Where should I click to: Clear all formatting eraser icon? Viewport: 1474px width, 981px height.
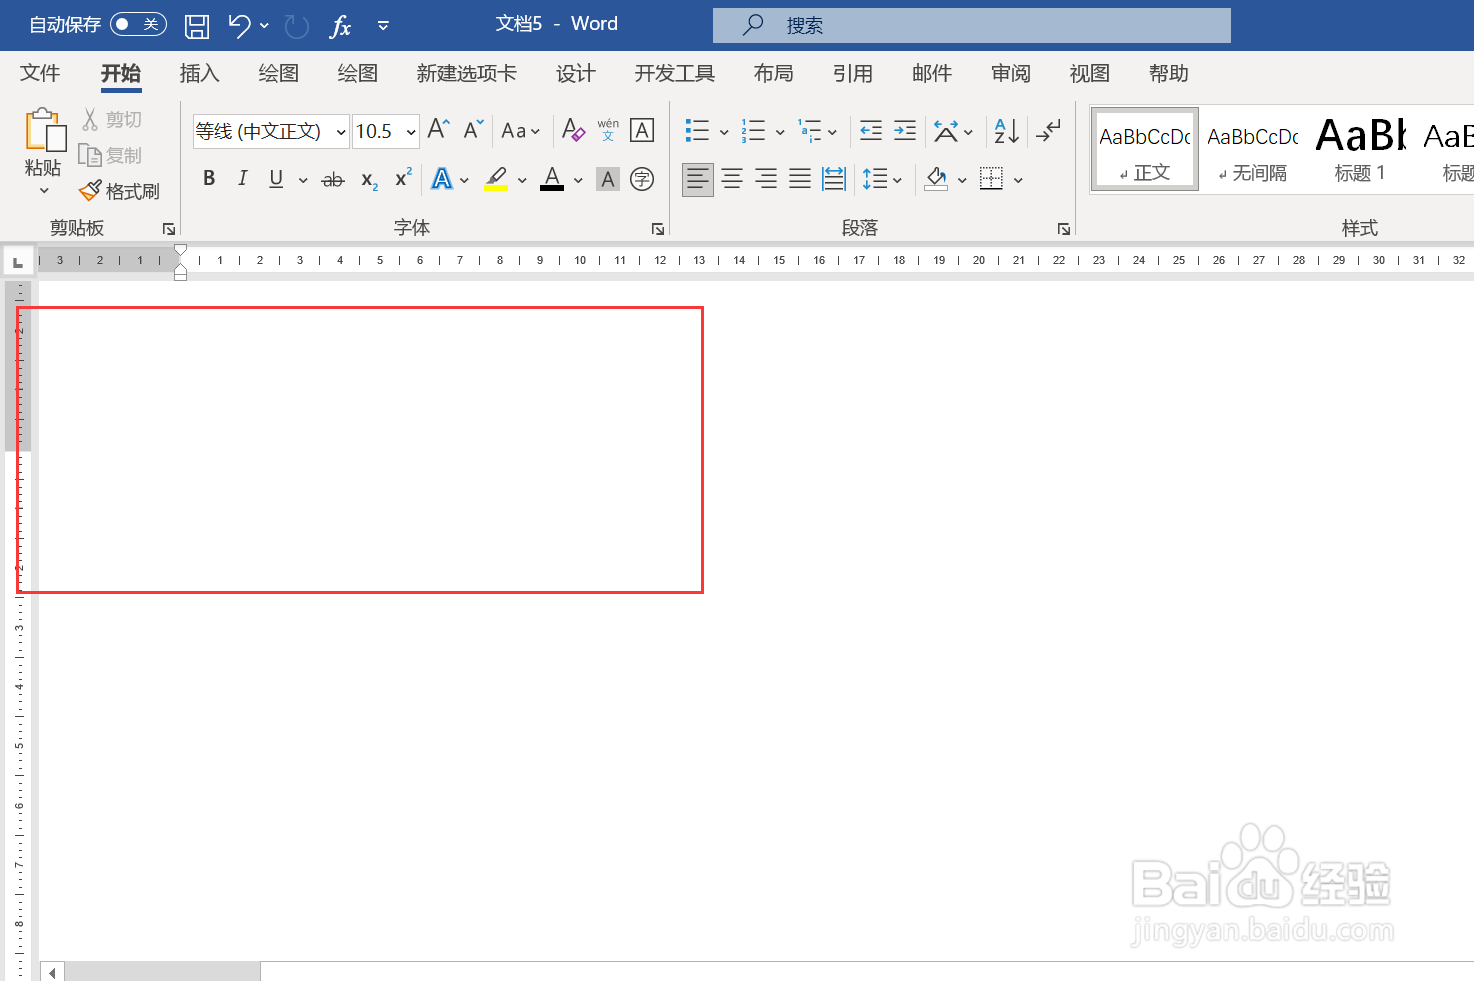[573, 129]
